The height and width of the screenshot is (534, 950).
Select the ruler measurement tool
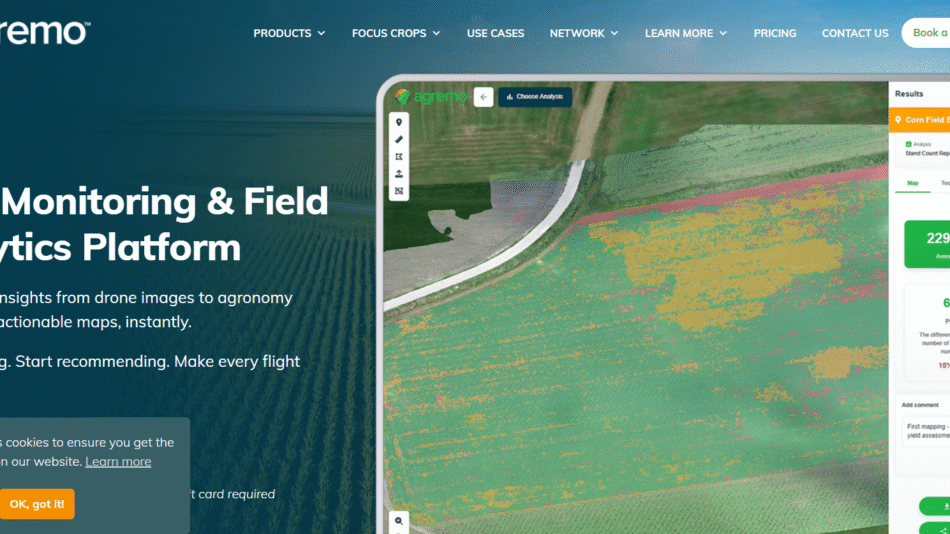pos(399,140)
